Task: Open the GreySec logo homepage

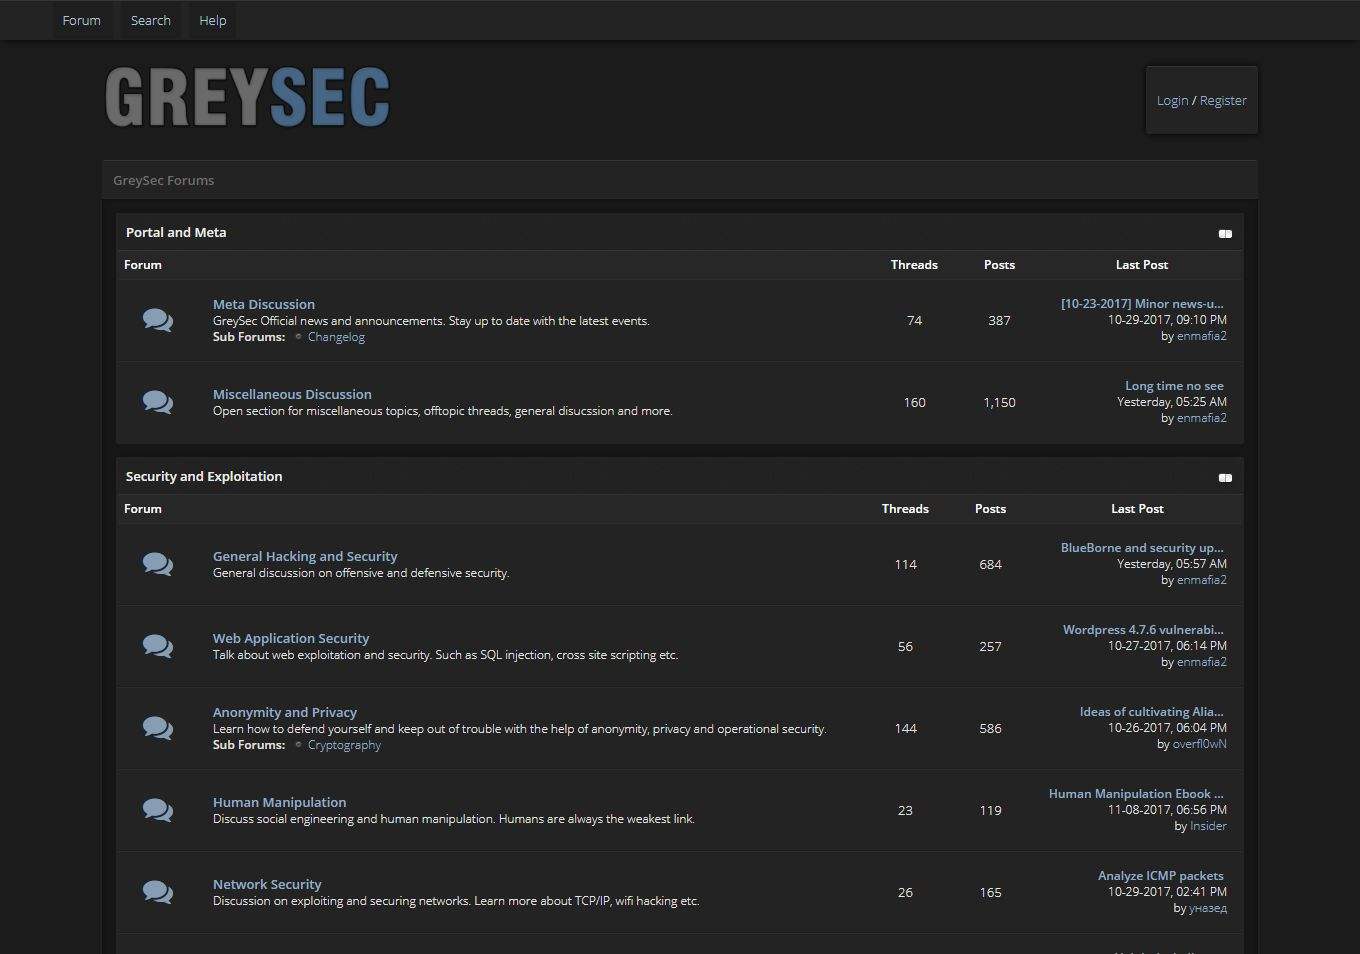Action: click(x=247, y=98)
